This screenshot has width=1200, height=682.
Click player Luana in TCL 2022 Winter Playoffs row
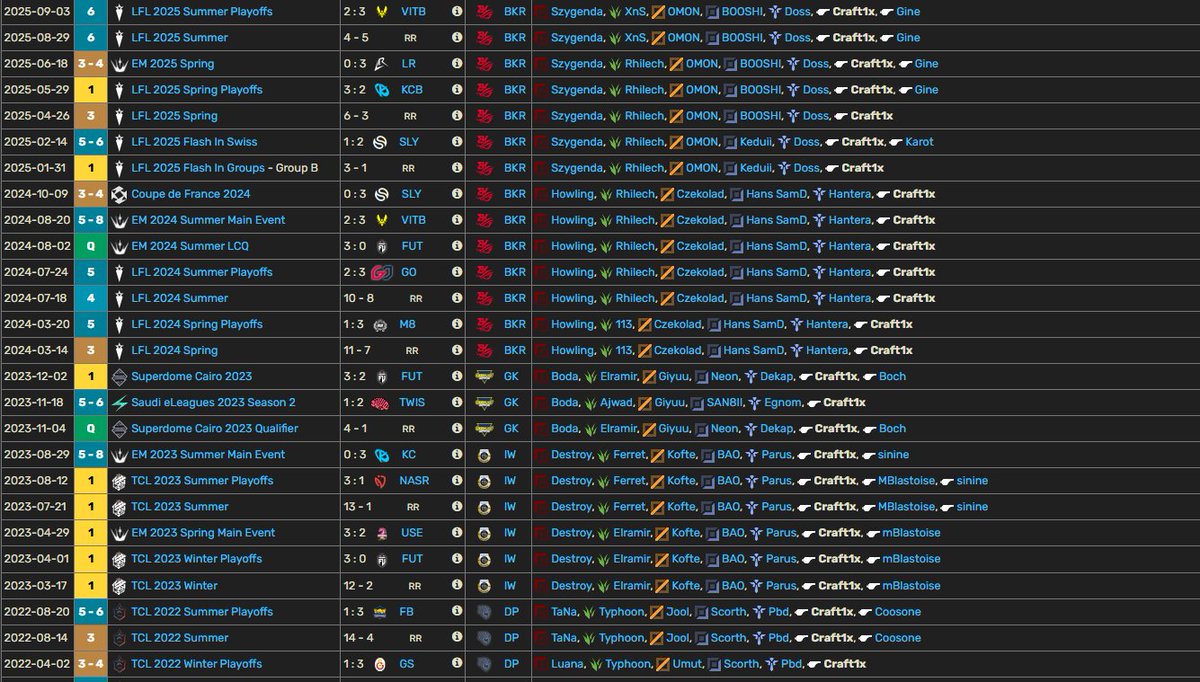(568, 663)
